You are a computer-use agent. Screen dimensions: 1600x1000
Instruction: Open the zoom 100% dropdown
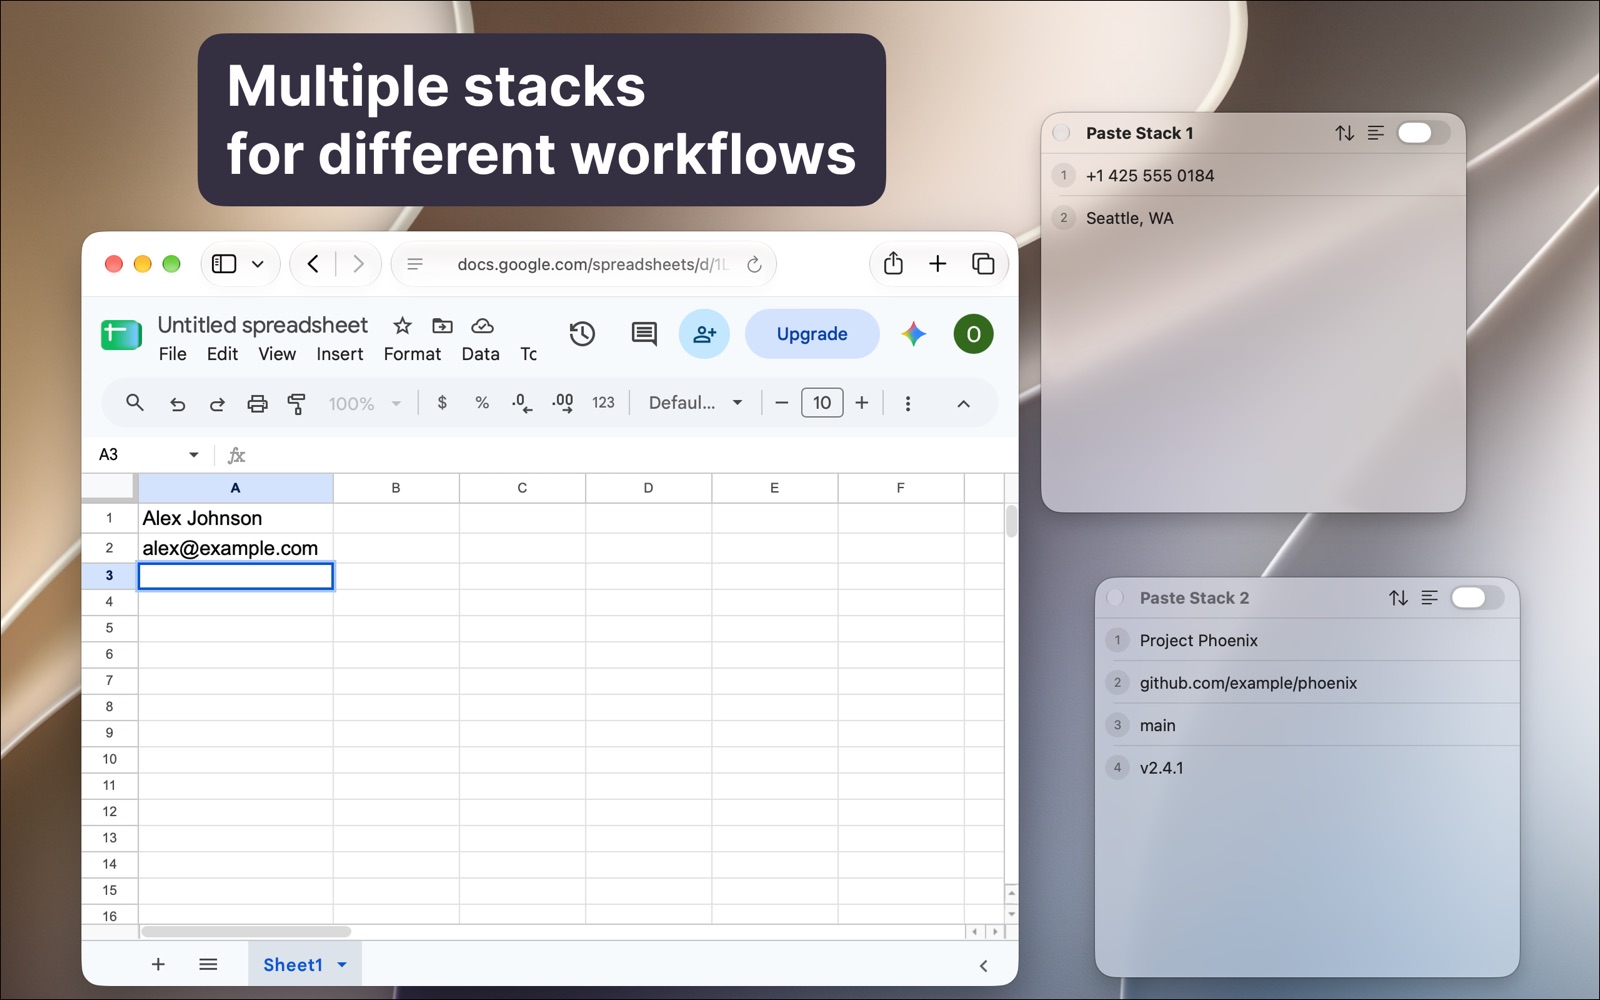click(365, 404)
